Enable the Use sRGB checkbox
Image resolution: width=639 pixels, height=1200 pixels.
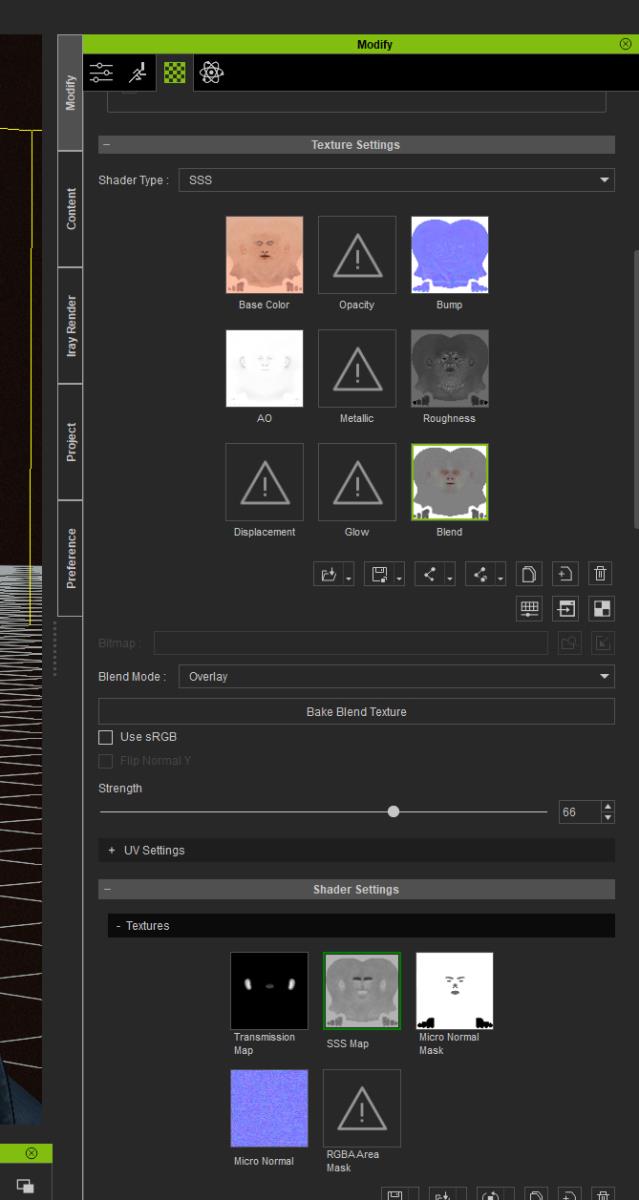click(106, 737)
